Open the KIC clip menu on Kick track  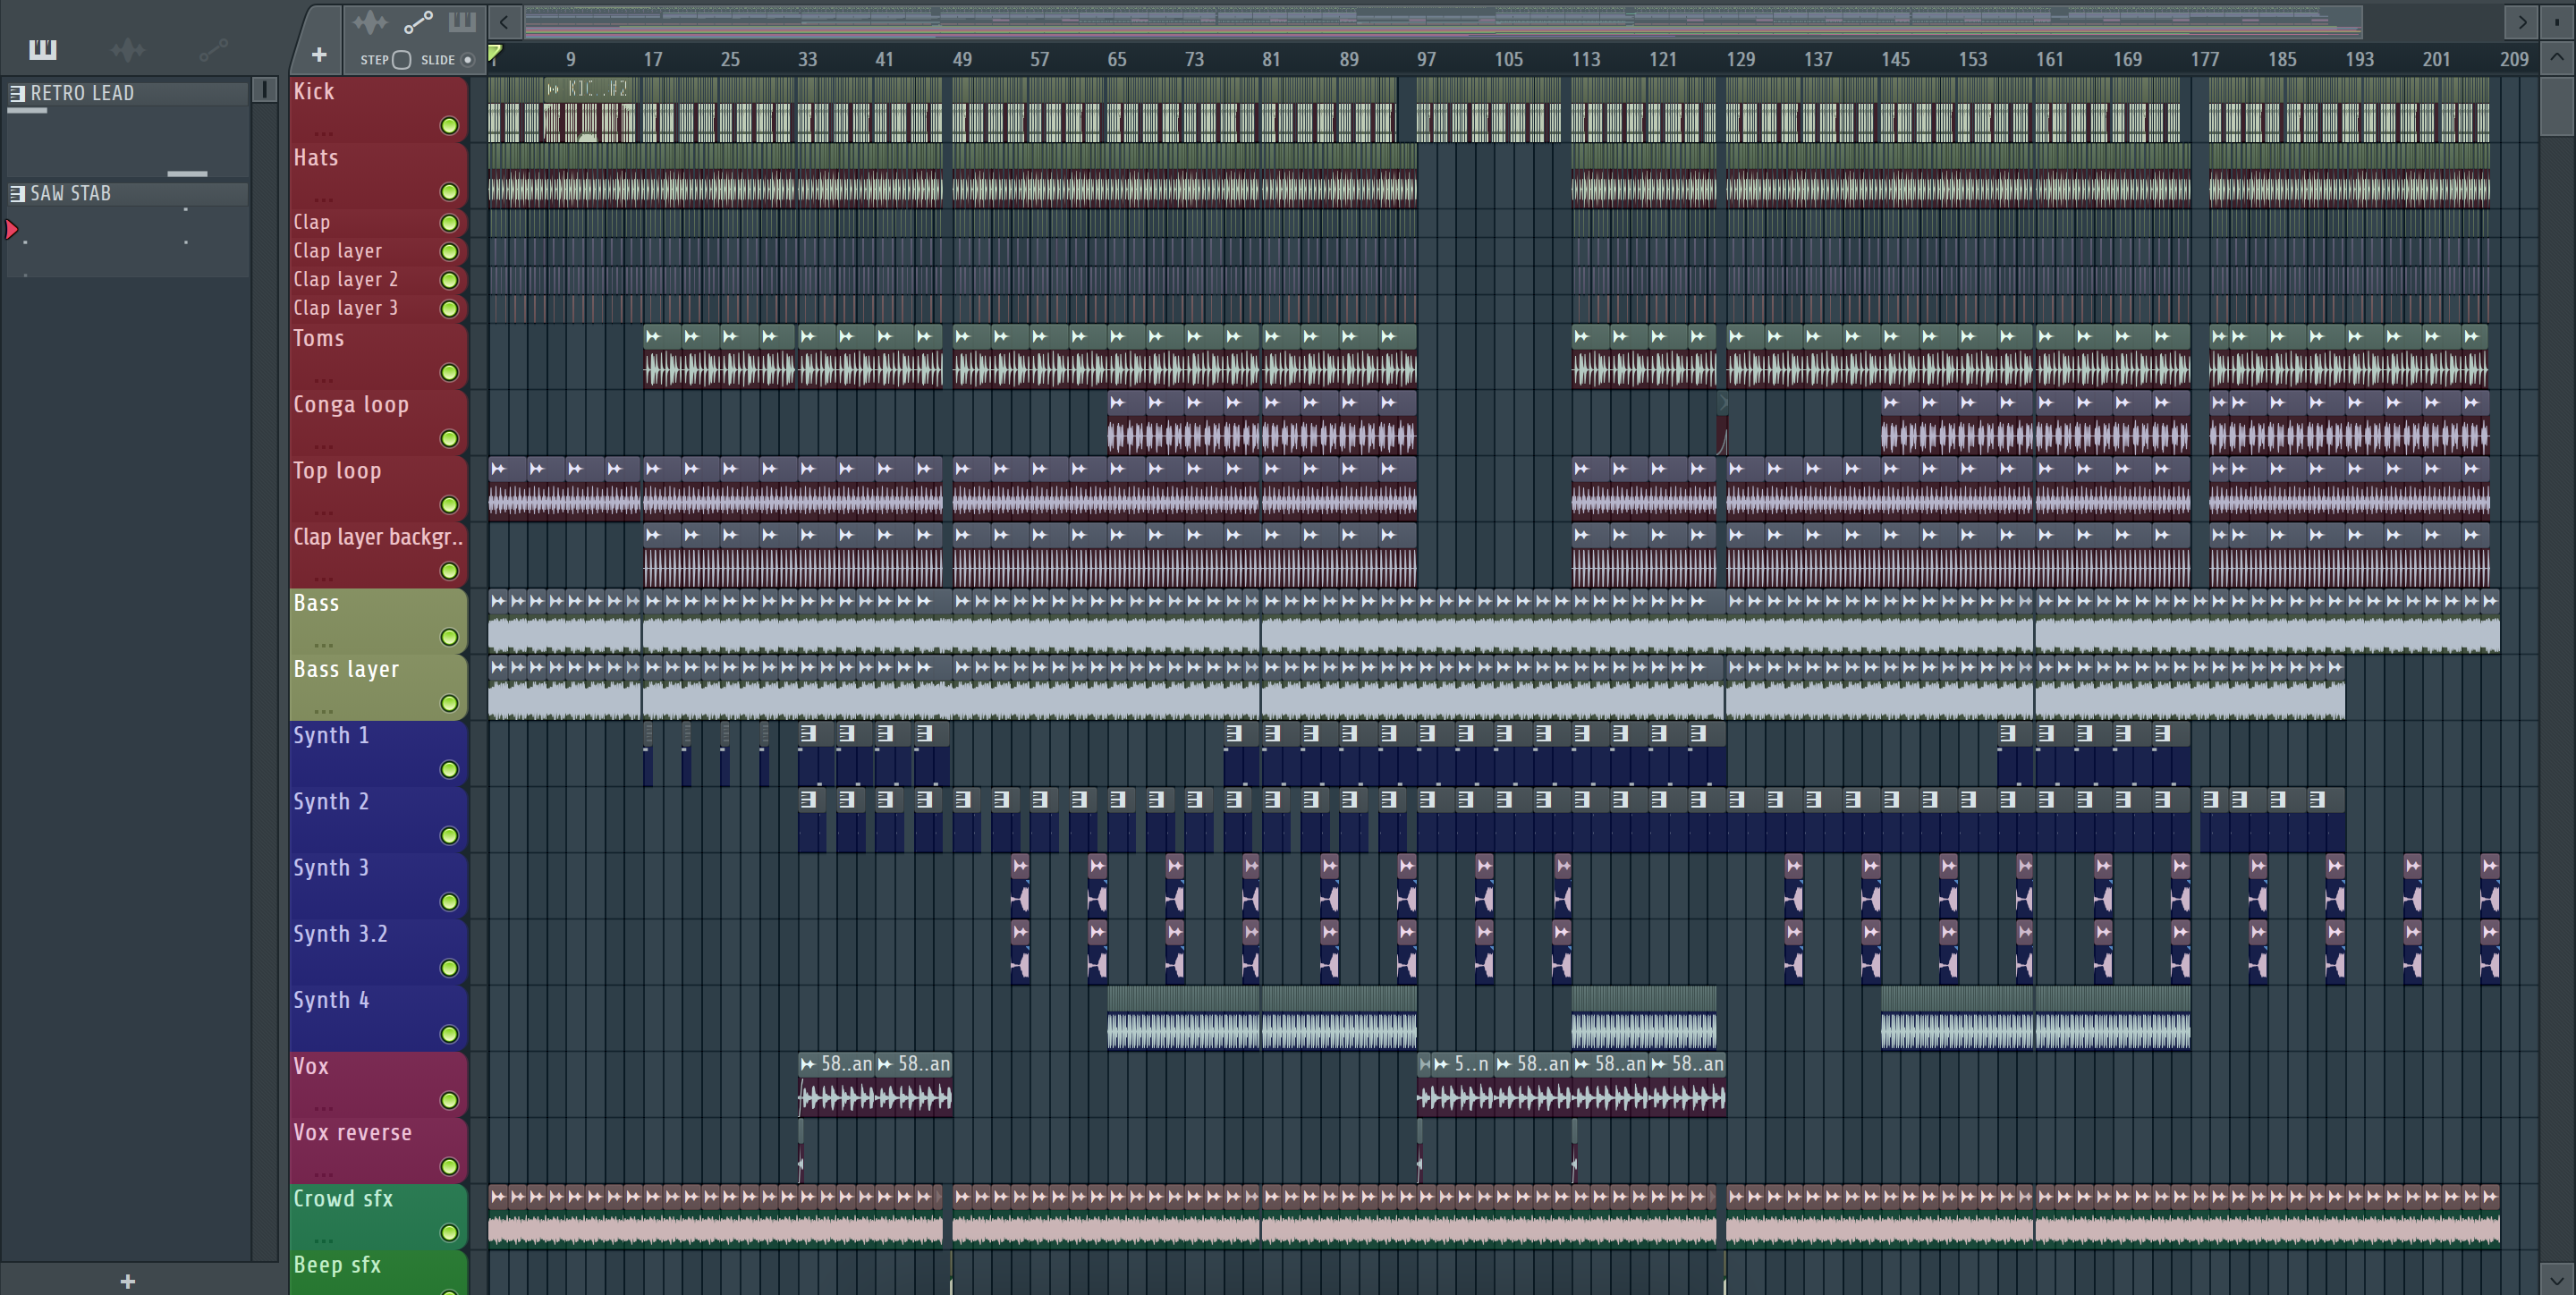pos(553,89)
